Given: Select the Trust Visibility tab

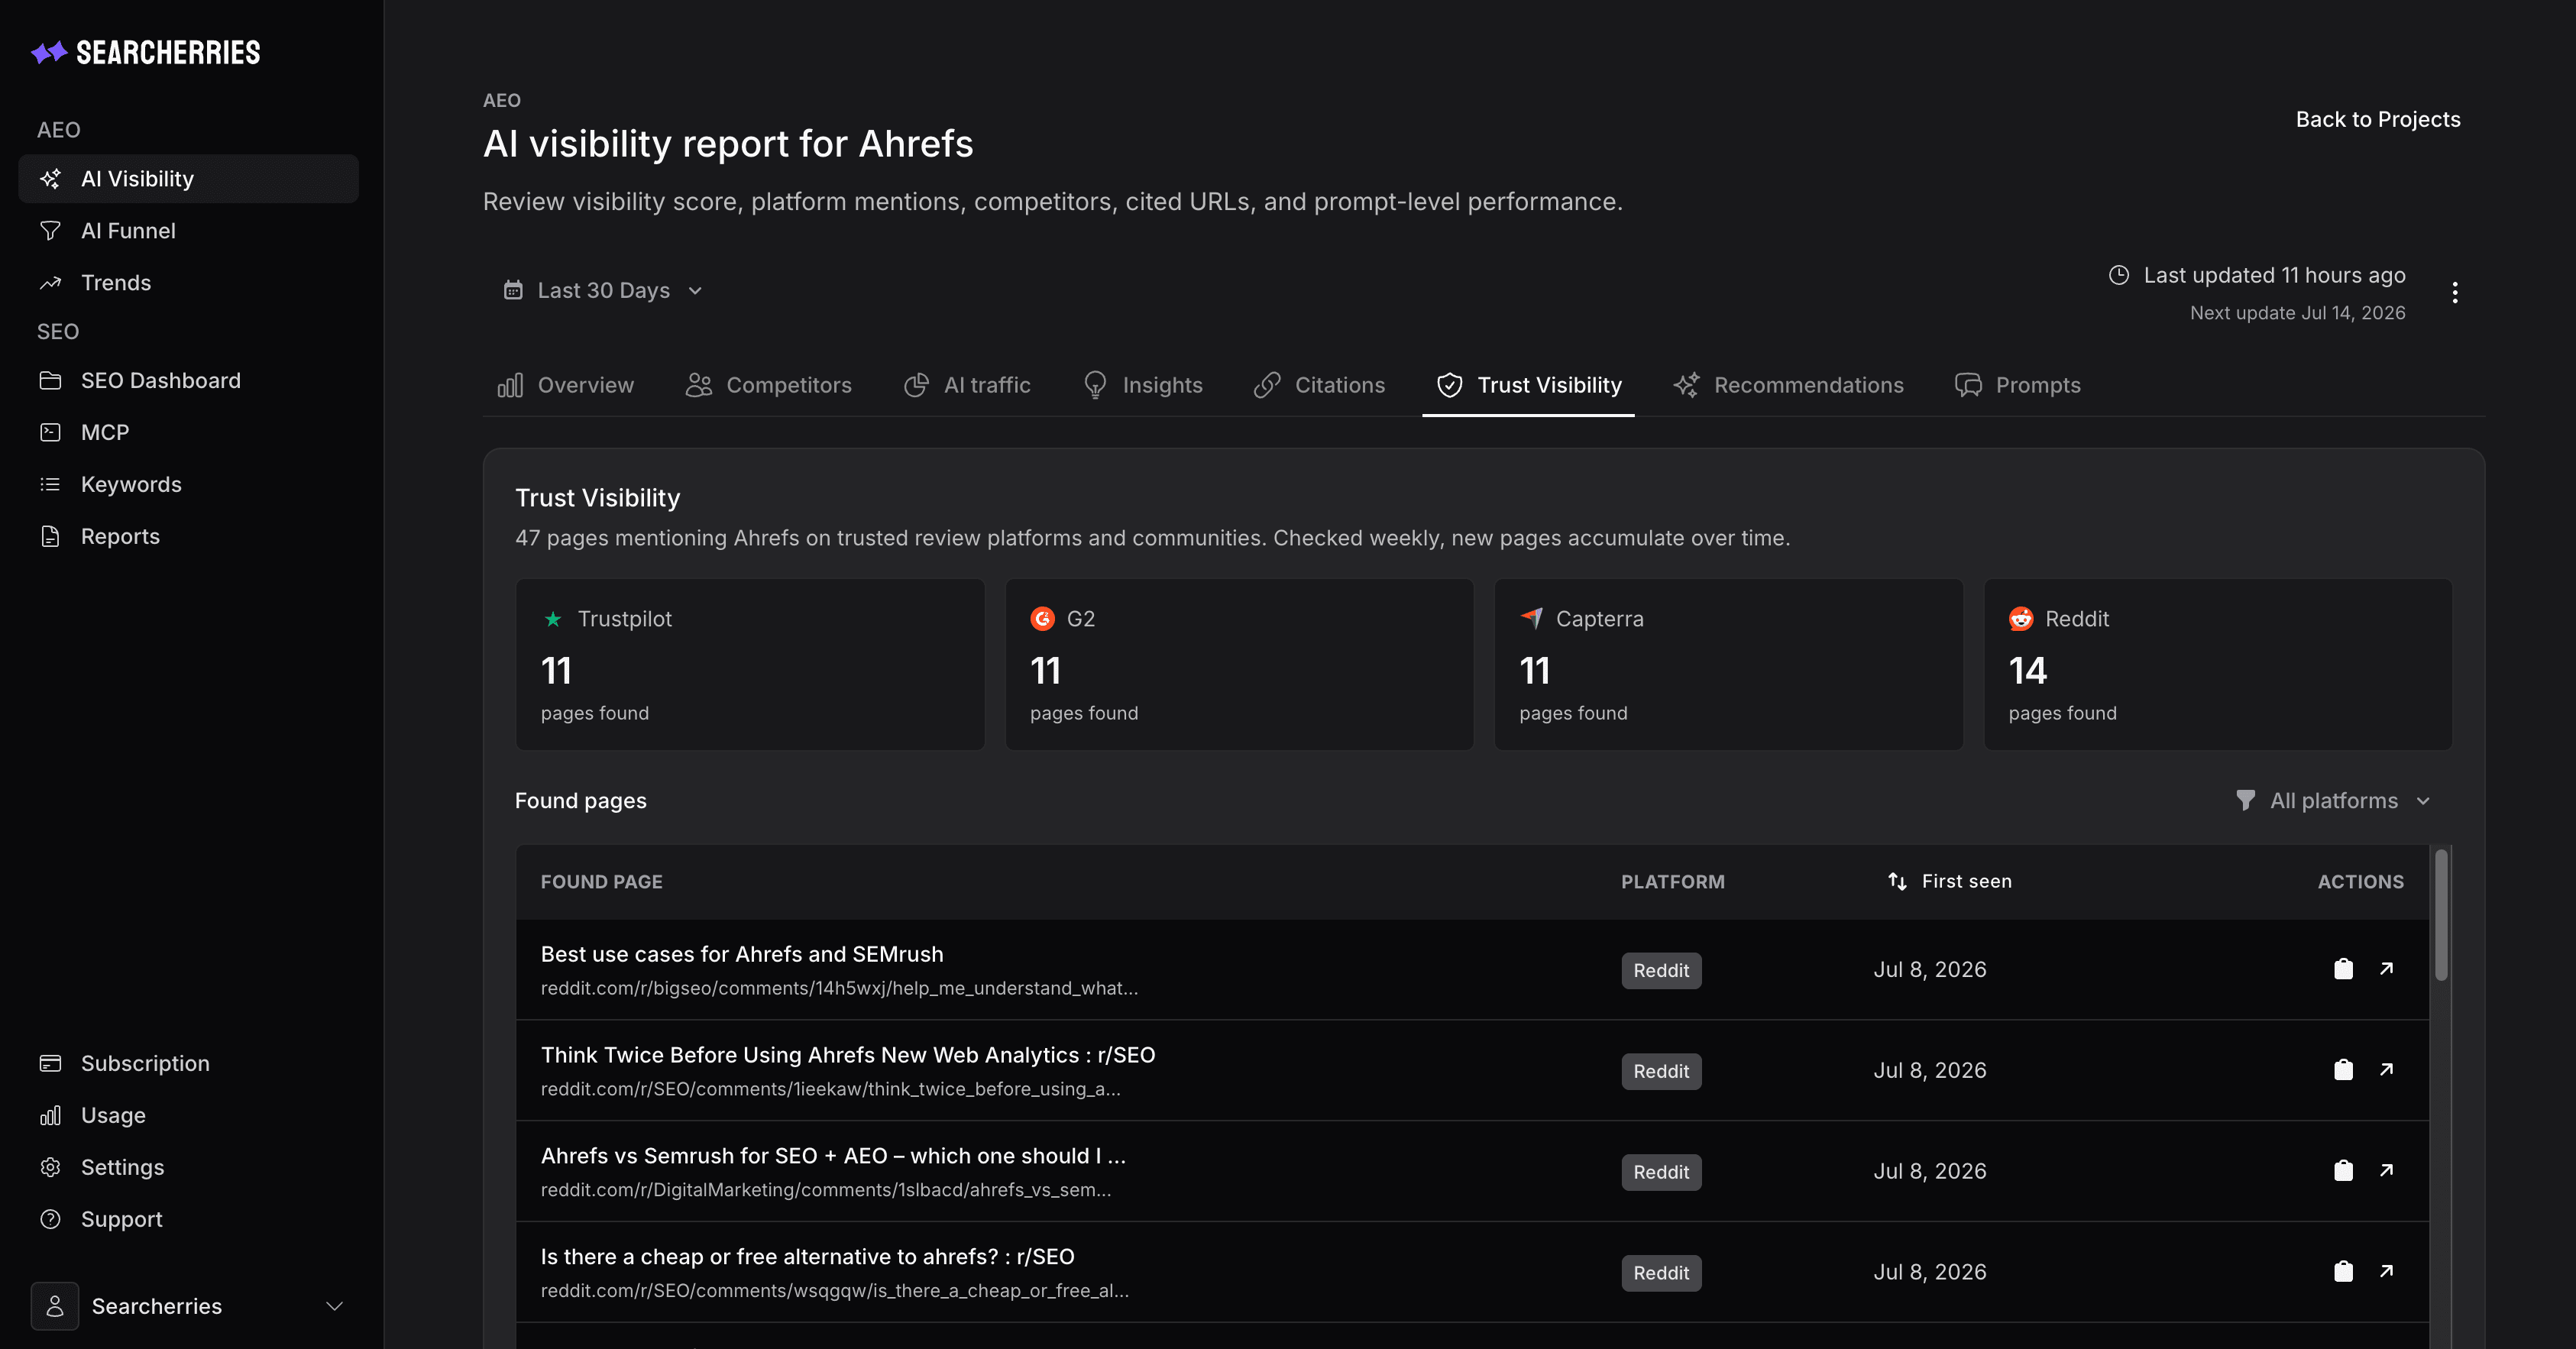Looking at the screenshot, I should tap(1528, 385).
